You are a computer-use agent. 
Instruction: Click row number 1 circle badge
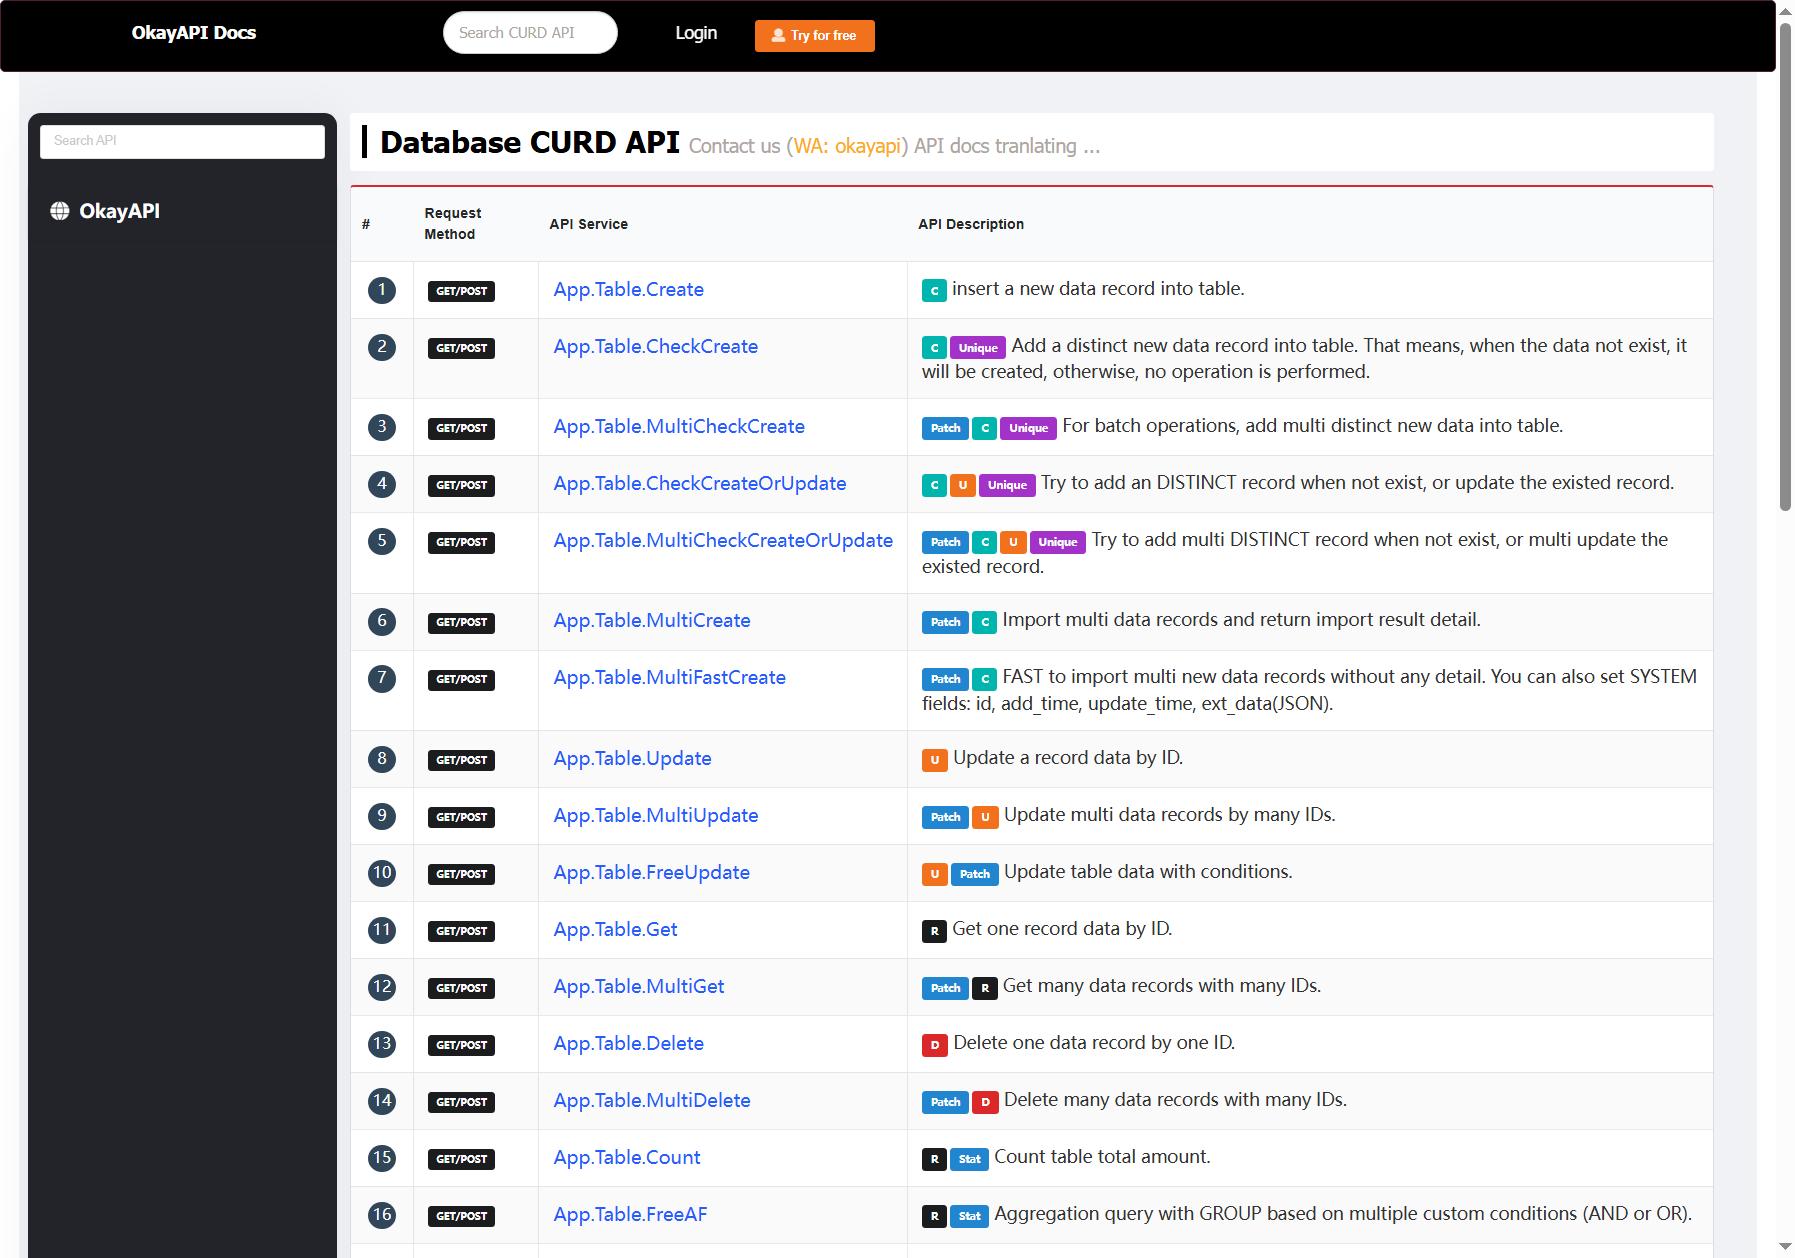coord(382,290)
